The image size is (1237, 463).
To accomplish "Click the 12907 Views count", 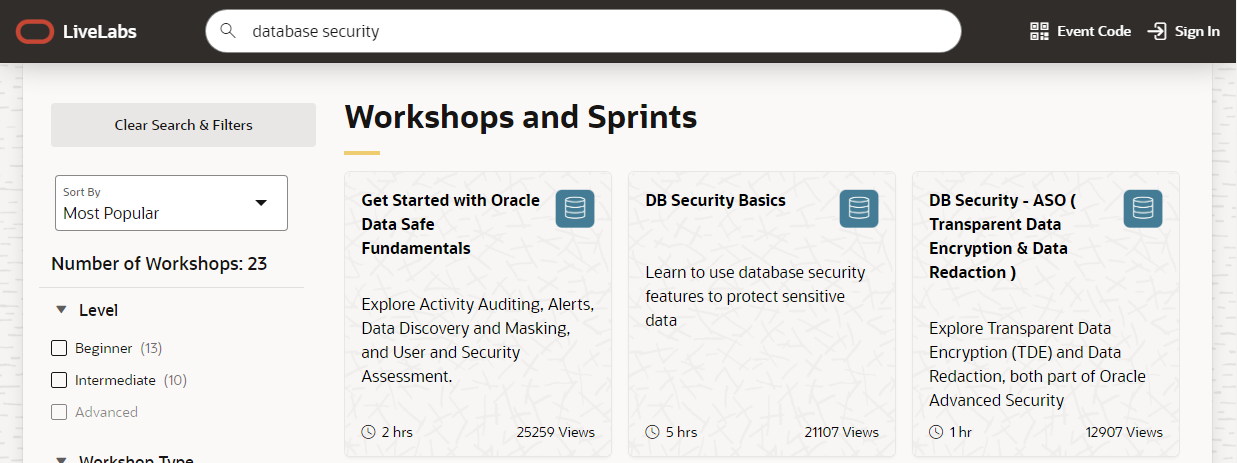I will coord(1124,432).
